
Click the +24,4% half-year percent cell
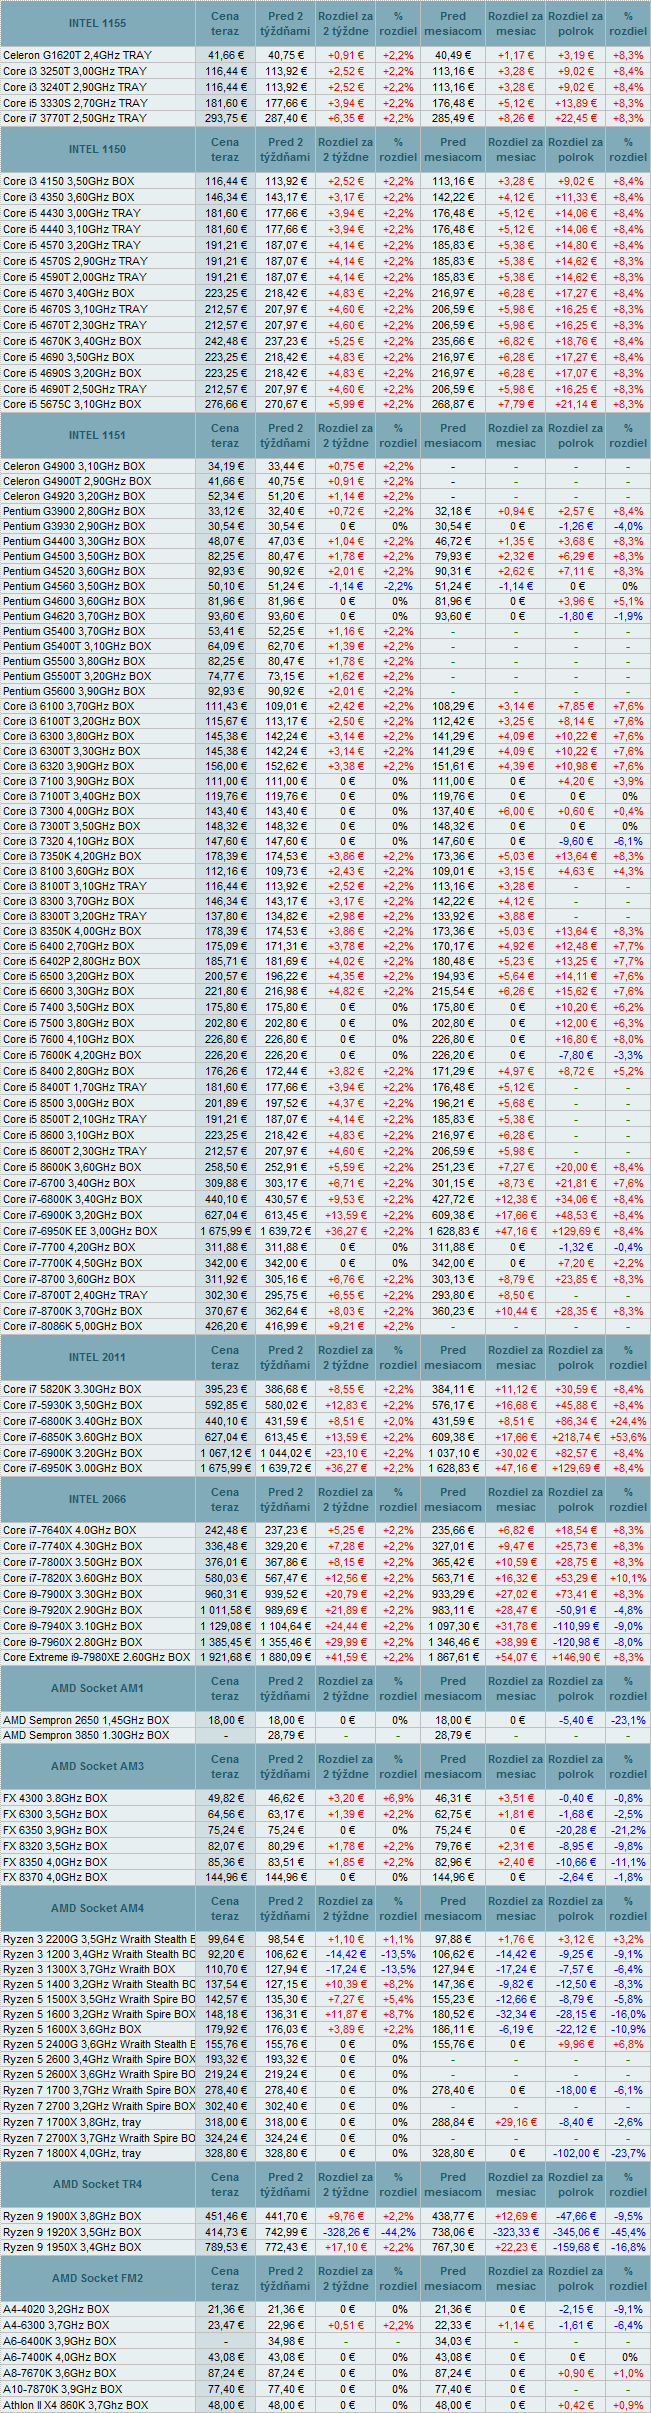pyautogui.click(x=628, y=1421)
